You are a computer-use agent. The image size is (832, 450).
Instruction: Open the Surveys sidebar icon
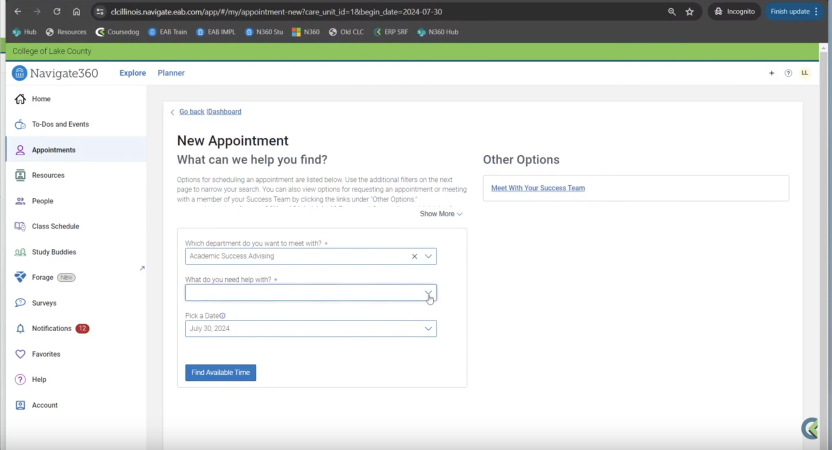click(20, 303)
